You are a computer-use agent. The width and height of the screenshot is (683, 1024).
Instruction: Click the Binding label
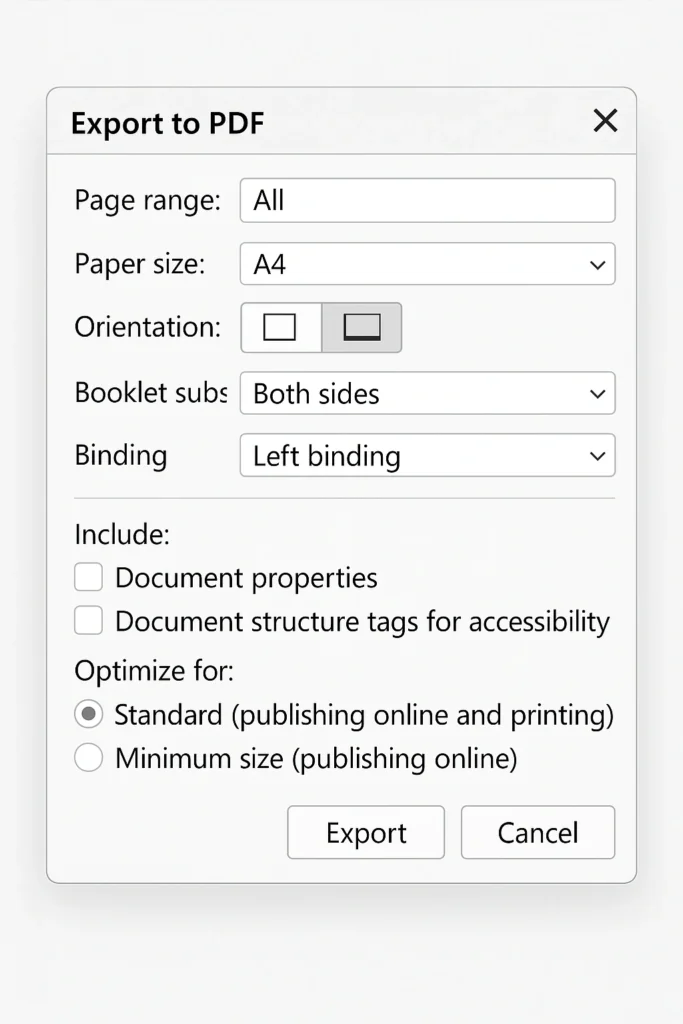coord(121,455)
